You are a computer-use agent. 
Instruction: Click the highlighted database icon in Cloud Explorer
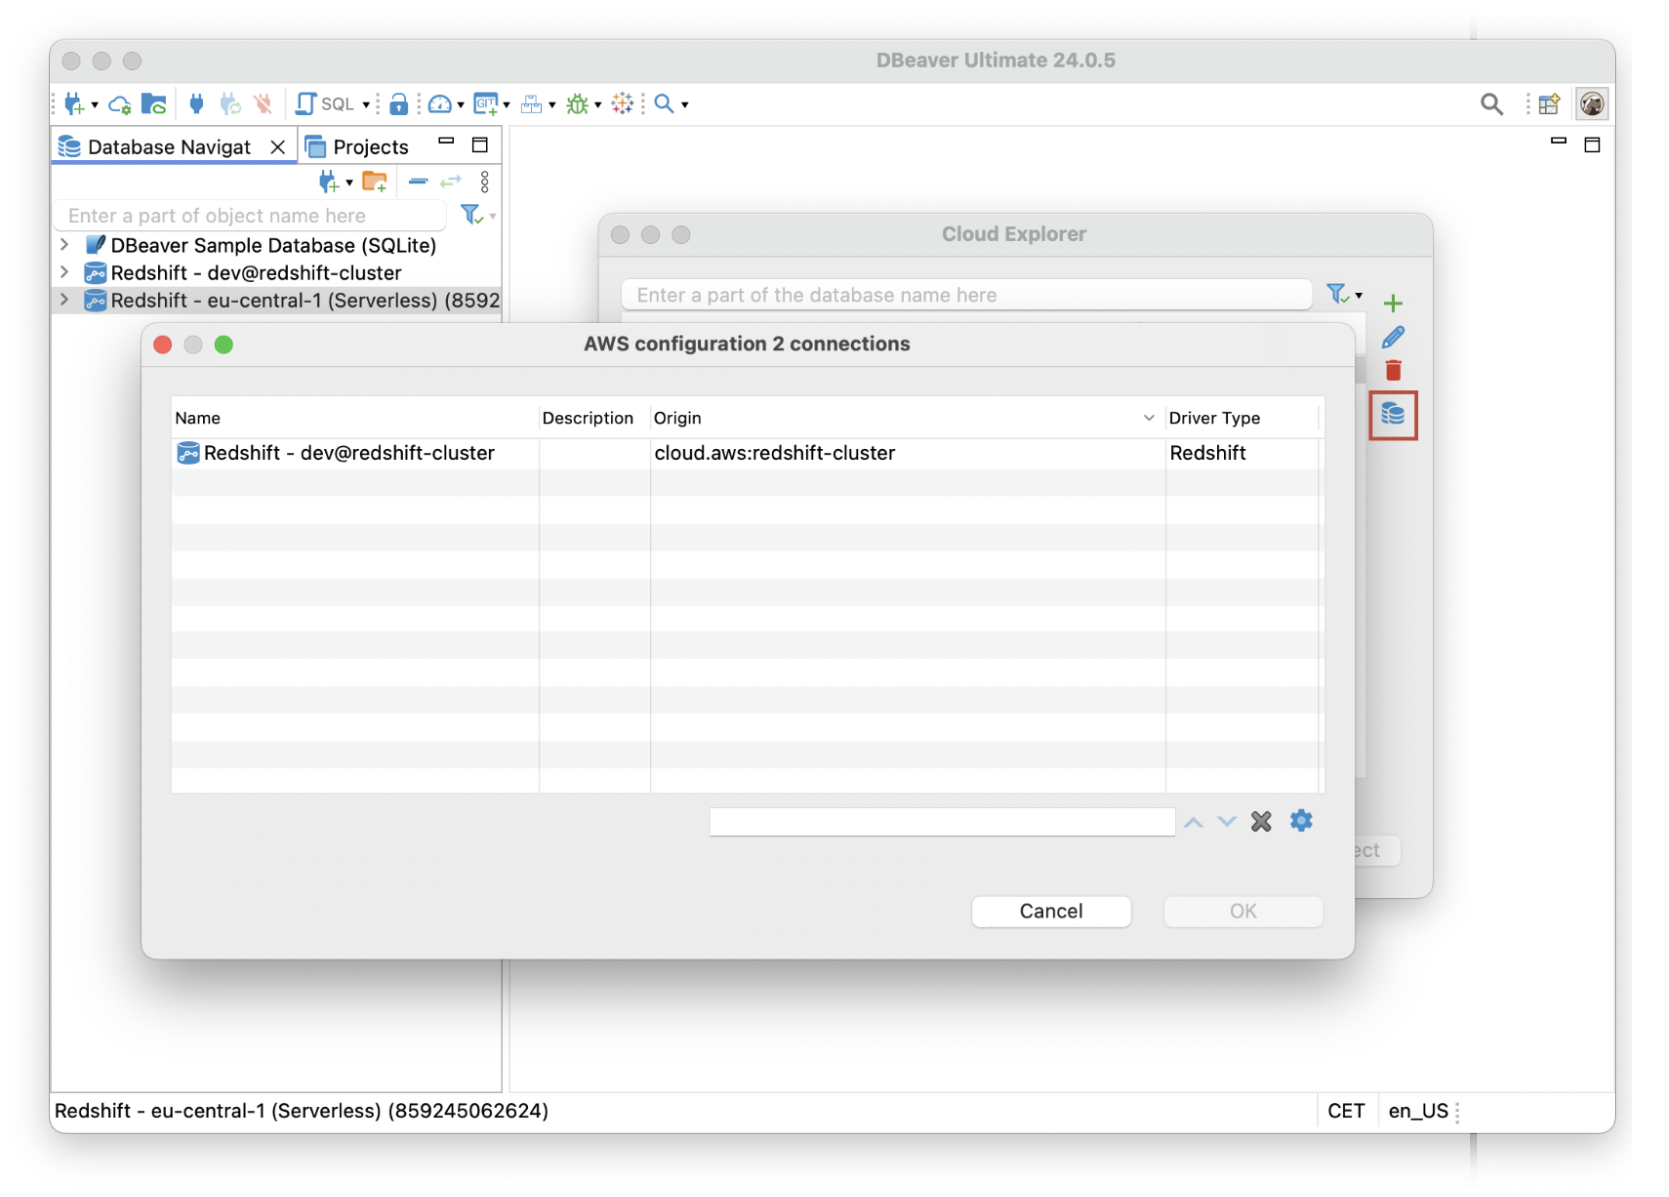pos(1393,416)
